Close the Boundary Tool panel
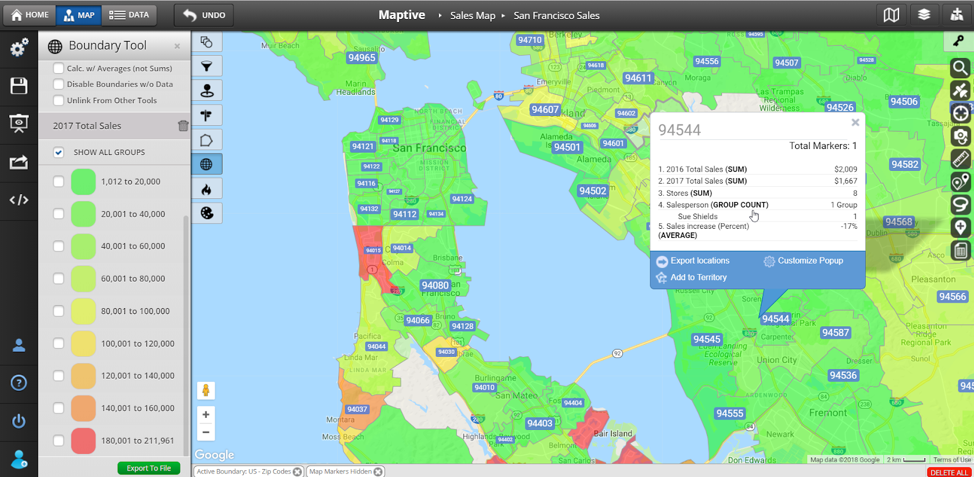The height and width of the screenshot is (477, 974). point(177,46)
